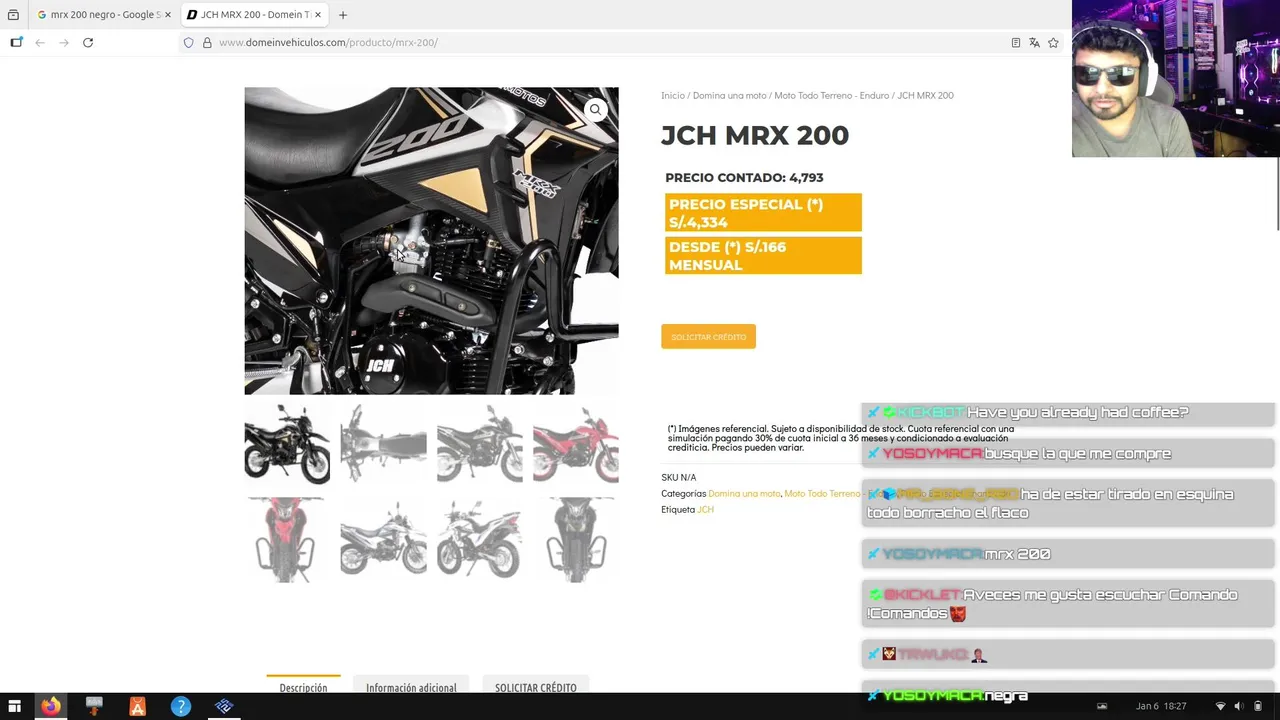Screen dimensions: 1280x720
Task: Open the network Wi-Fi tray icon
Action: coord(1220,706)
